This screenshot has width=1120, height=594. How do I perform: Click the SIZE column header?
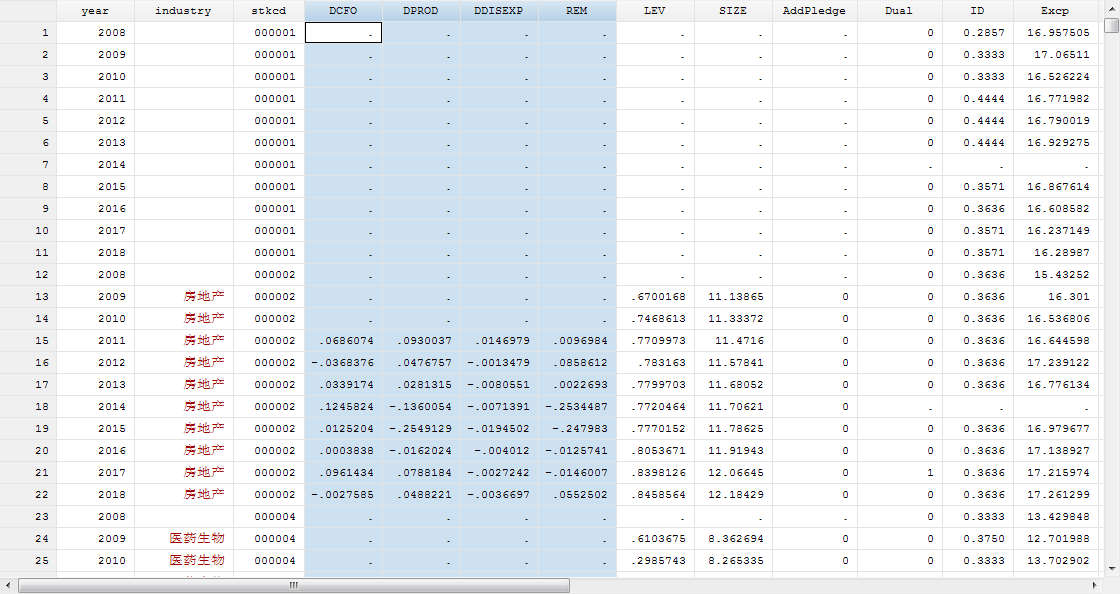(733, 11)
